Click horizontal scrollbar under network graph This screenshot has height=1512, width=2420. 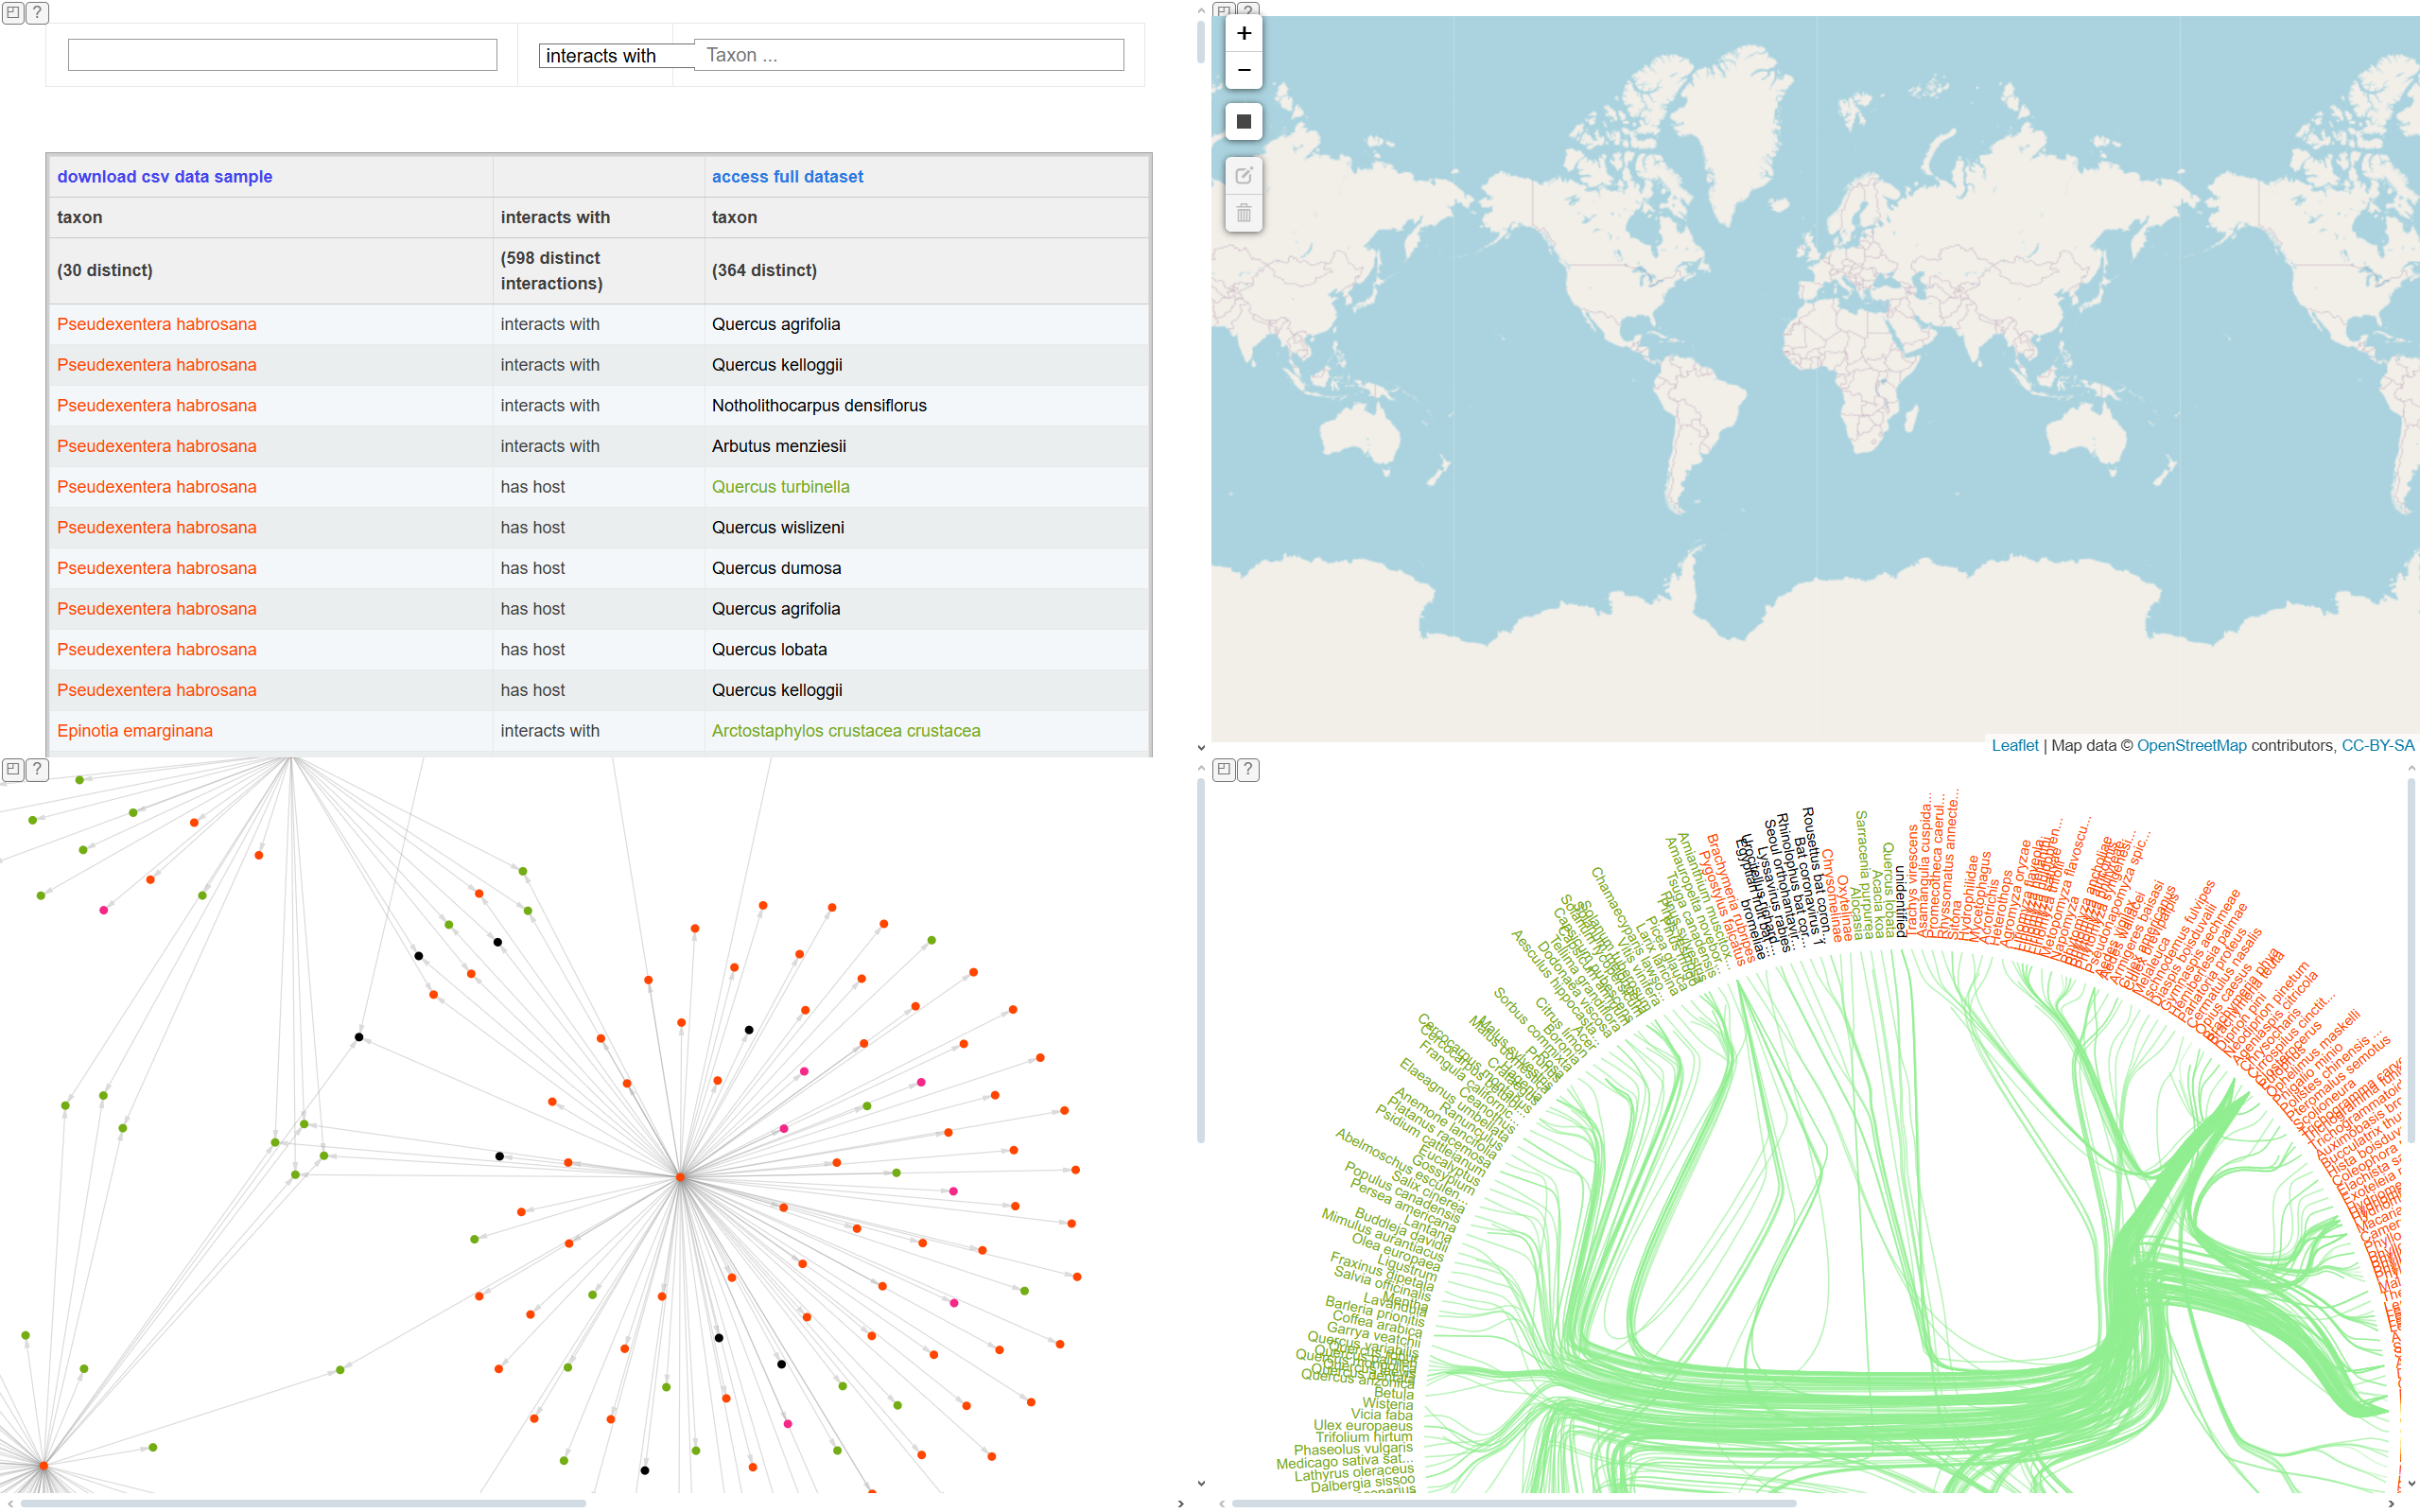point(303,1503)
